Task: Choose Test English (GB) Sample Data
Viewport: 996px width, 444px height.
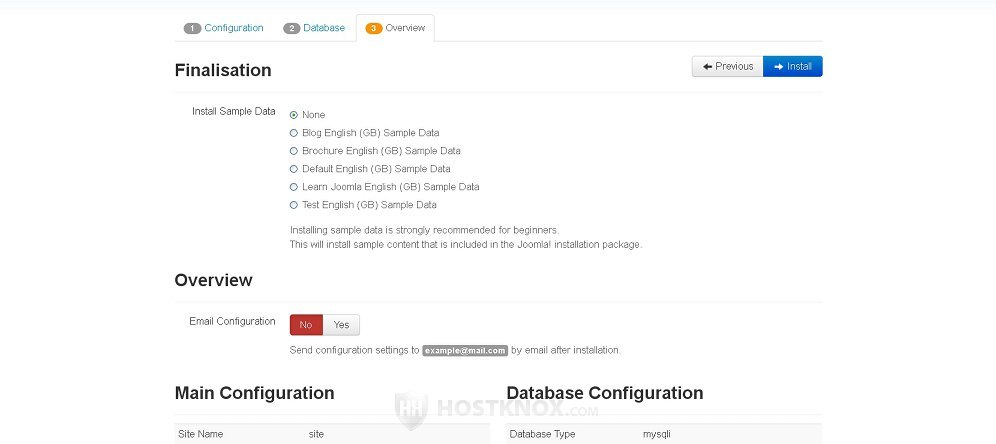Action: [294, 205]
